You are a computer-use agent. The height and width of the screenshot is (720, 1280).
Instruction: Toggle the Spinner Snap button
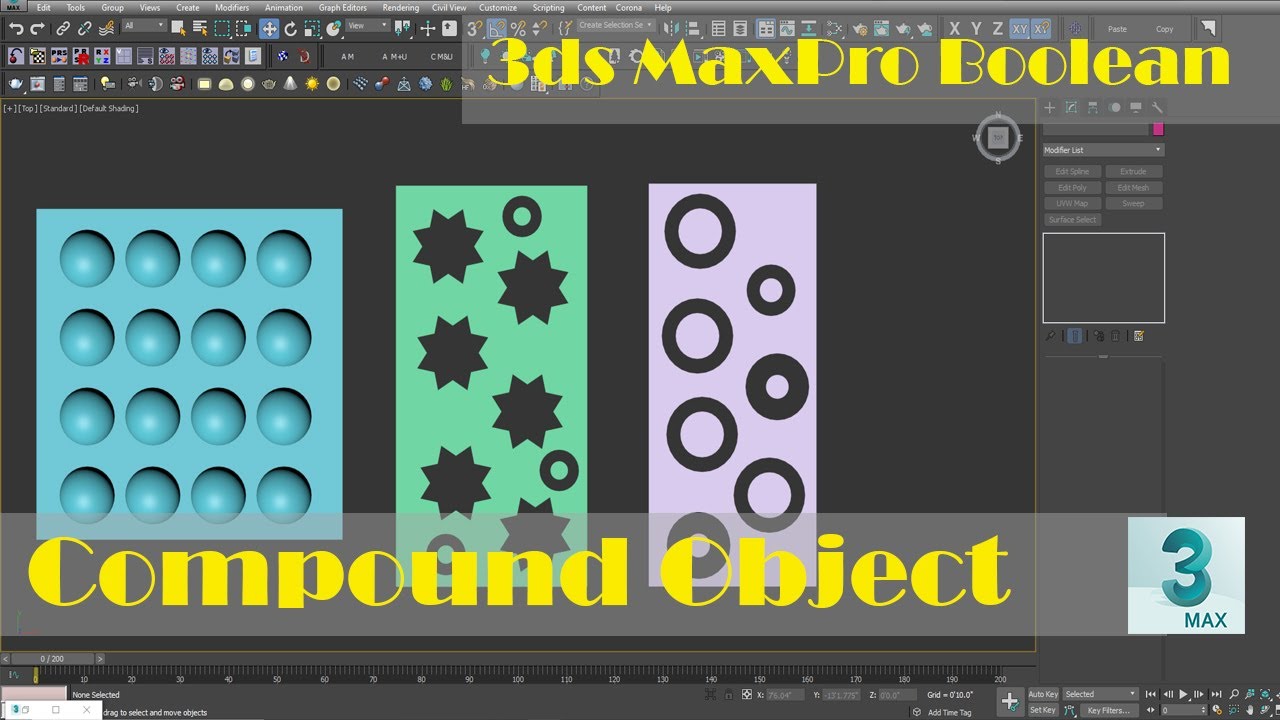[x=539, y=29]
